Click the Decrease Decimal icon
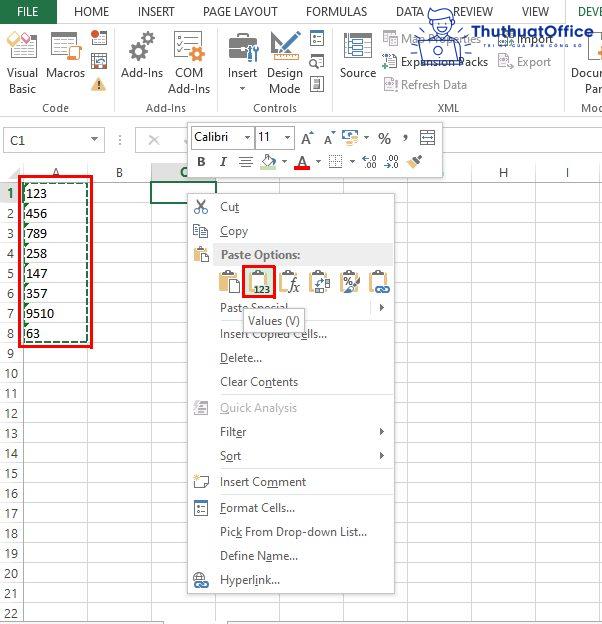The image size is (602, 624). click(392, 162)
